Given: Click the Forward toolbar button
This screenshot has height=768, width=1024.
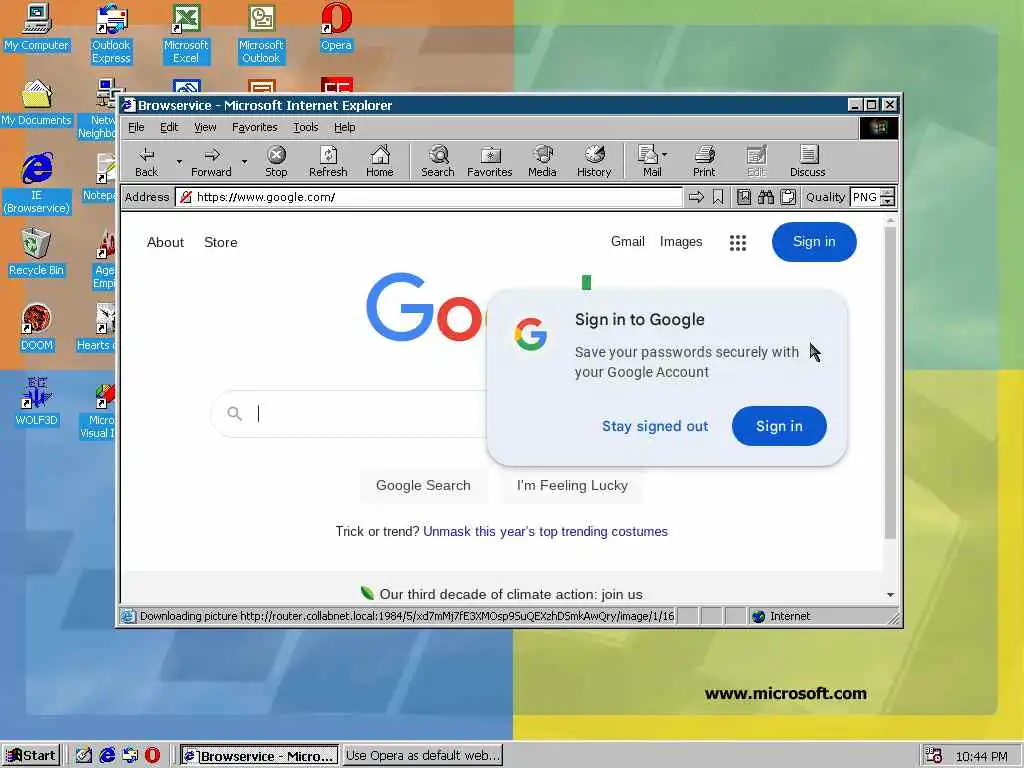Looking at the screenshot, I should tap(211, 161).
